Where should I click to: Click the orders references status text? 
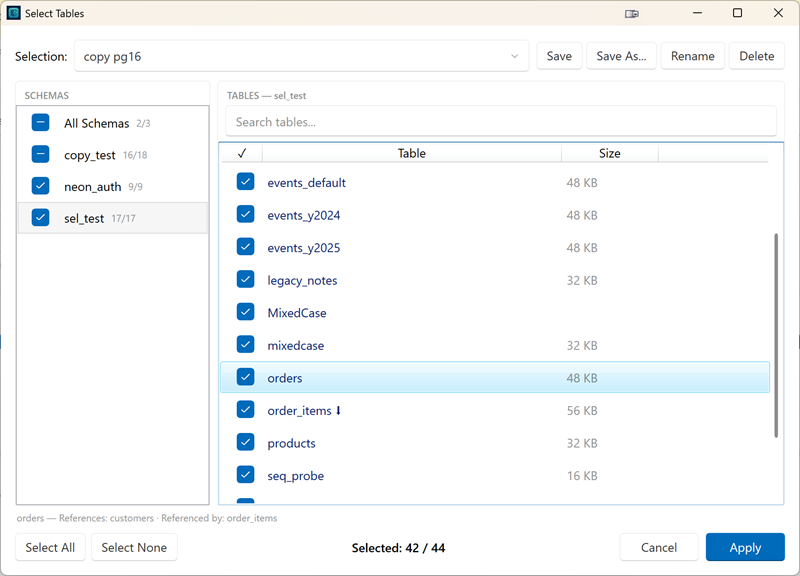point(147,518)
